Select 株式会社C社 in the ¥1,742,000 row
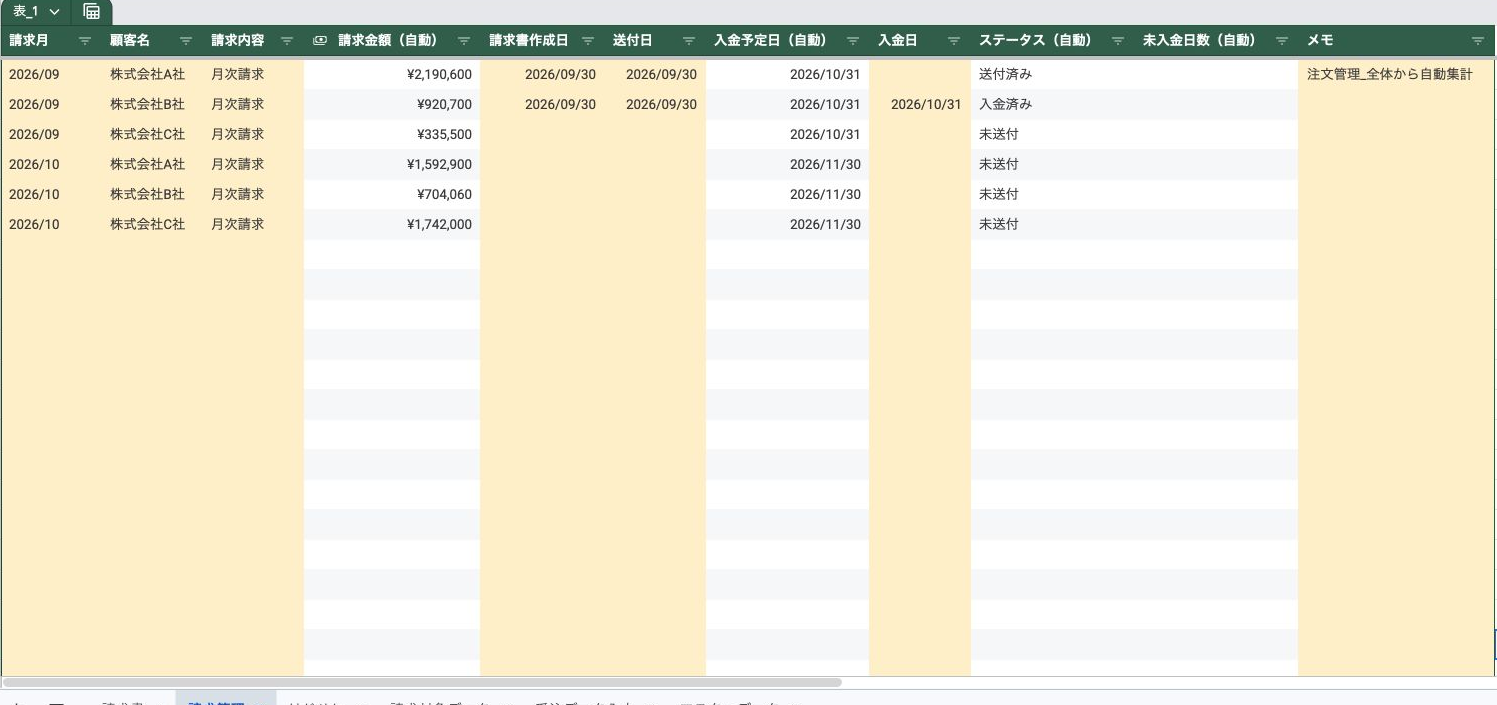The width and height of the screenshot is (1497, 705). click(x=152, y=224)
